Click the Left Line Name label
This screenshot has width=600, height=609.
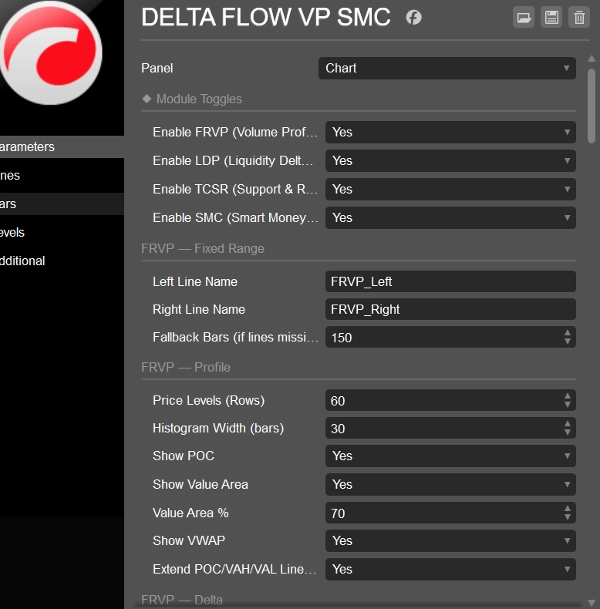[x=195, y=282]
